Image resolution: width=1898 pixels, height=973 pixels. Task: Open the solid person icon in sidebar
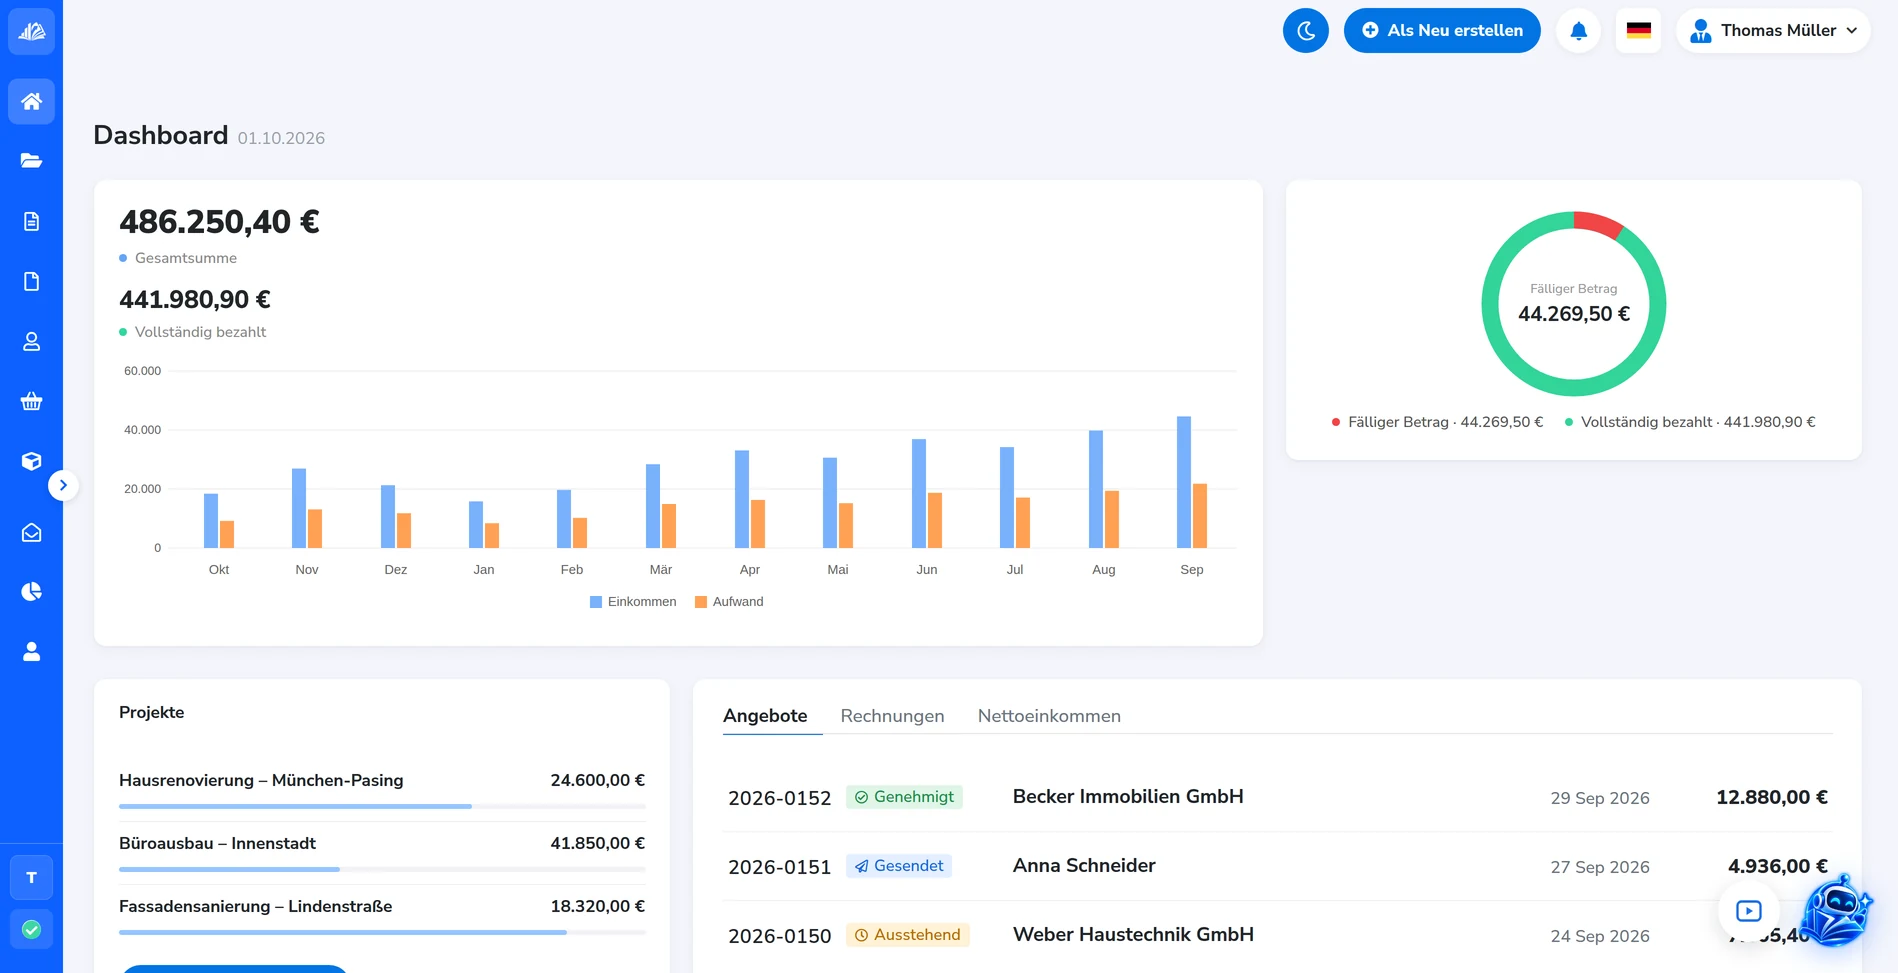[31, 652]
